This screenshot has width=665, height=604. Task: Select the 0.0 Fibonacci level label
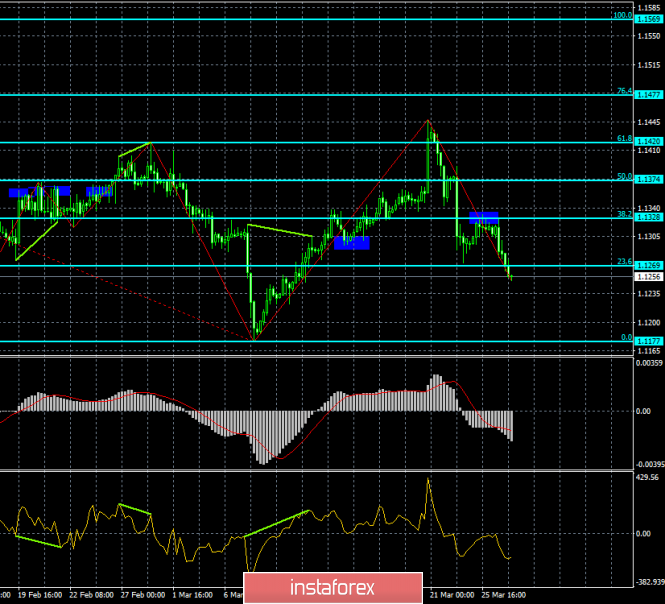coord(624,337)
